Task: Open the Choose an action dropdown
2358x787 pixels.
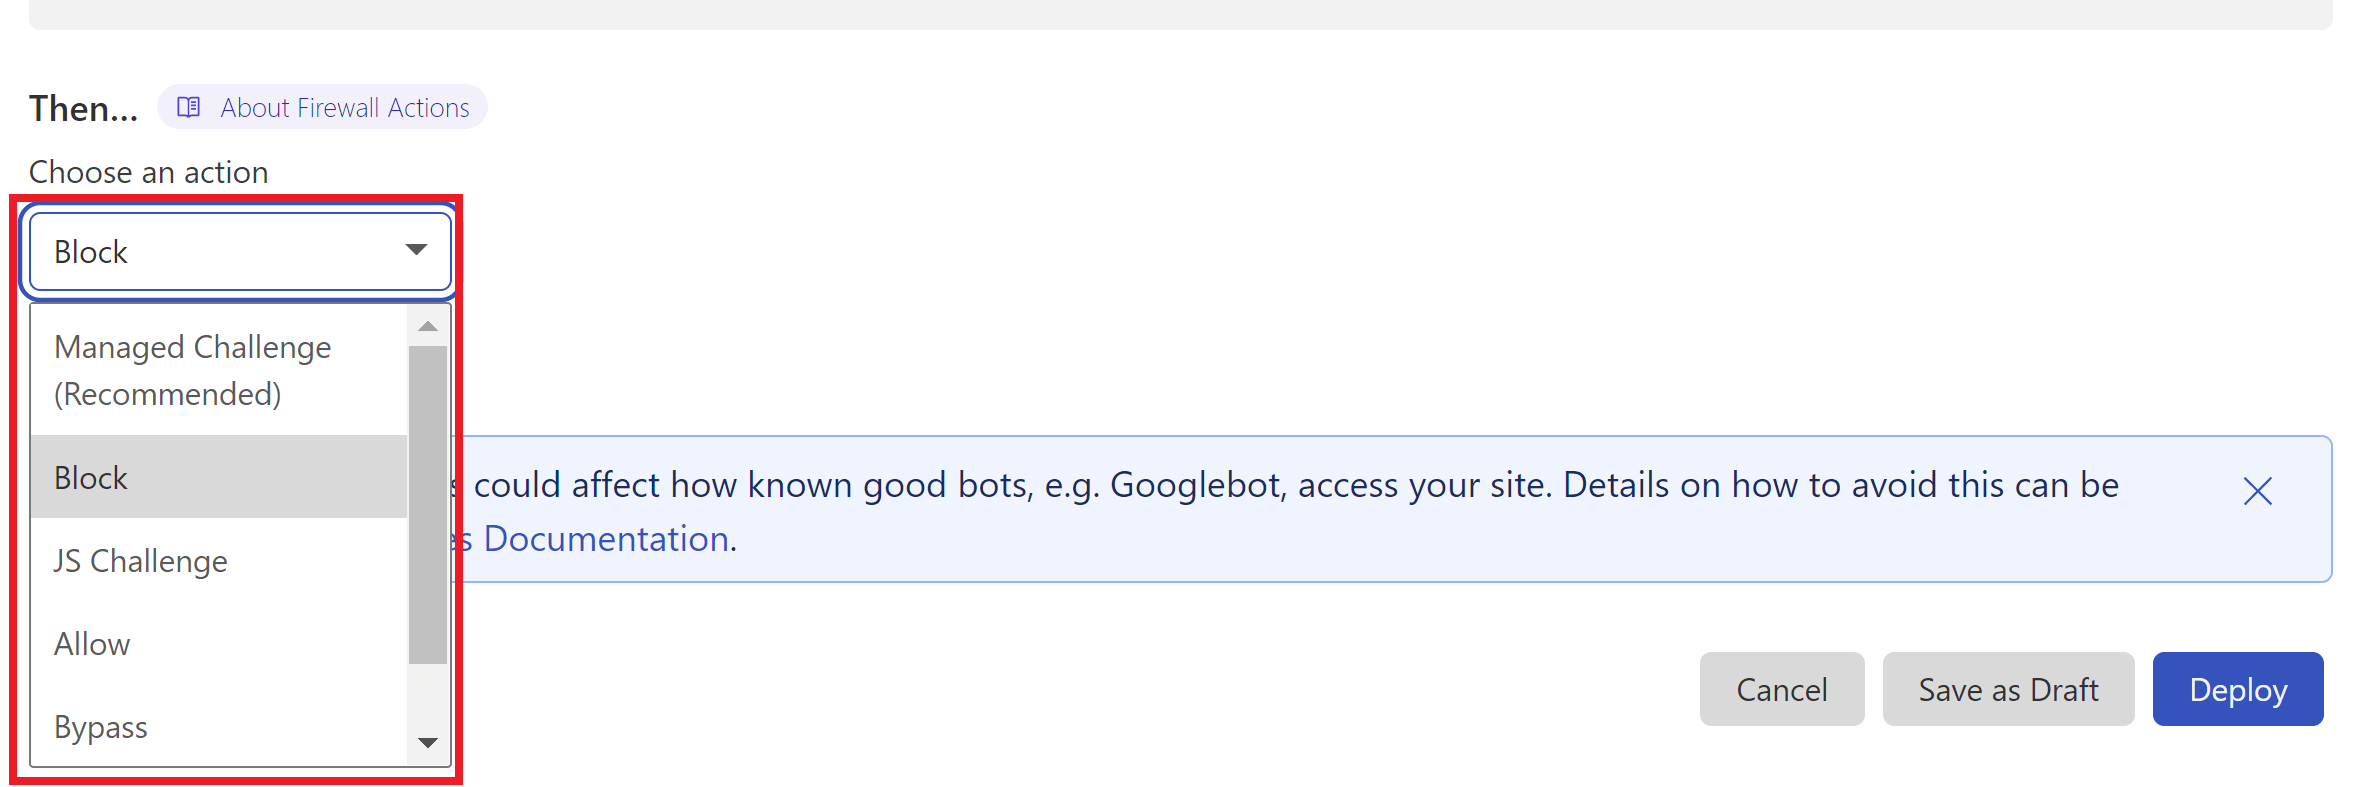Action: click(x=238, y=251)
